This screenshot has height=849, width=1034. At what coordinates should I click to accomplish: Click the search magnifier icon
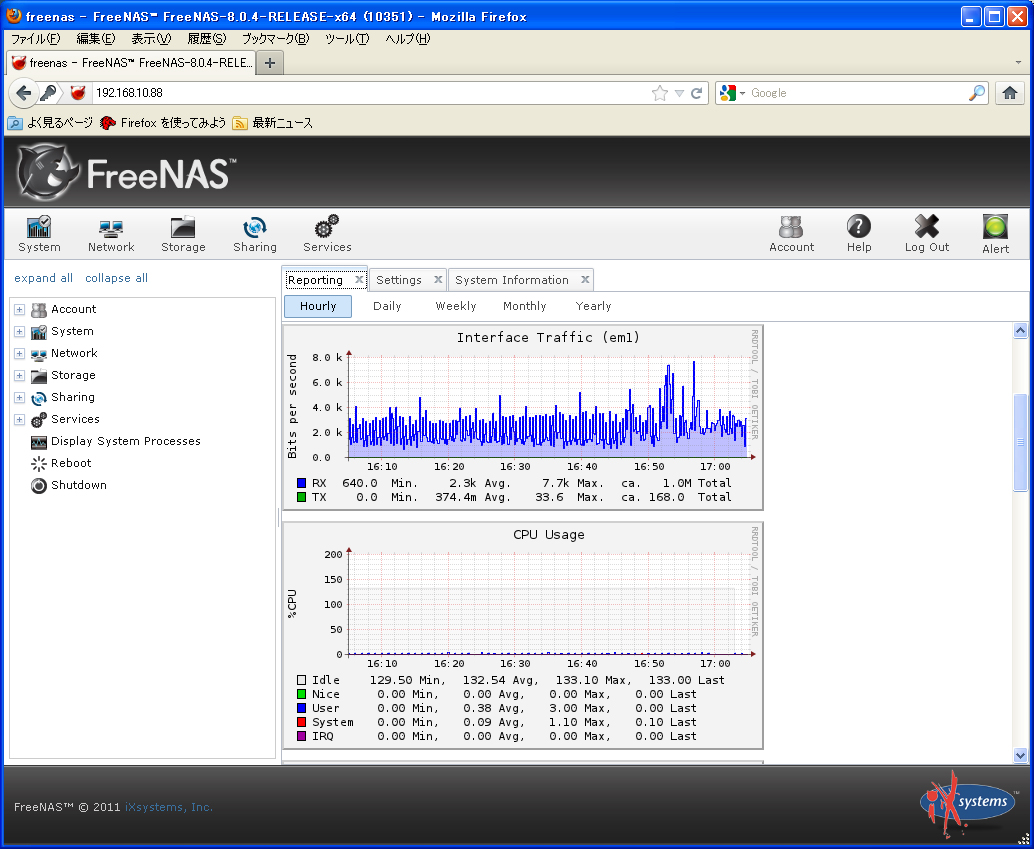pyautogui.click(x=977, y=93)
